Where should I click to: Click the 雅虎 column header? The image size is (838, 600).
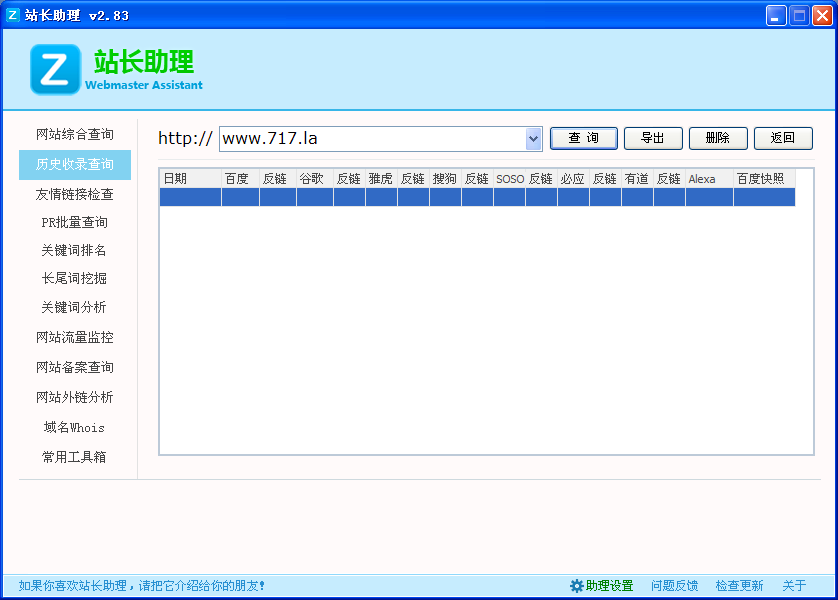pyautogui.click(x=381, y=178)
